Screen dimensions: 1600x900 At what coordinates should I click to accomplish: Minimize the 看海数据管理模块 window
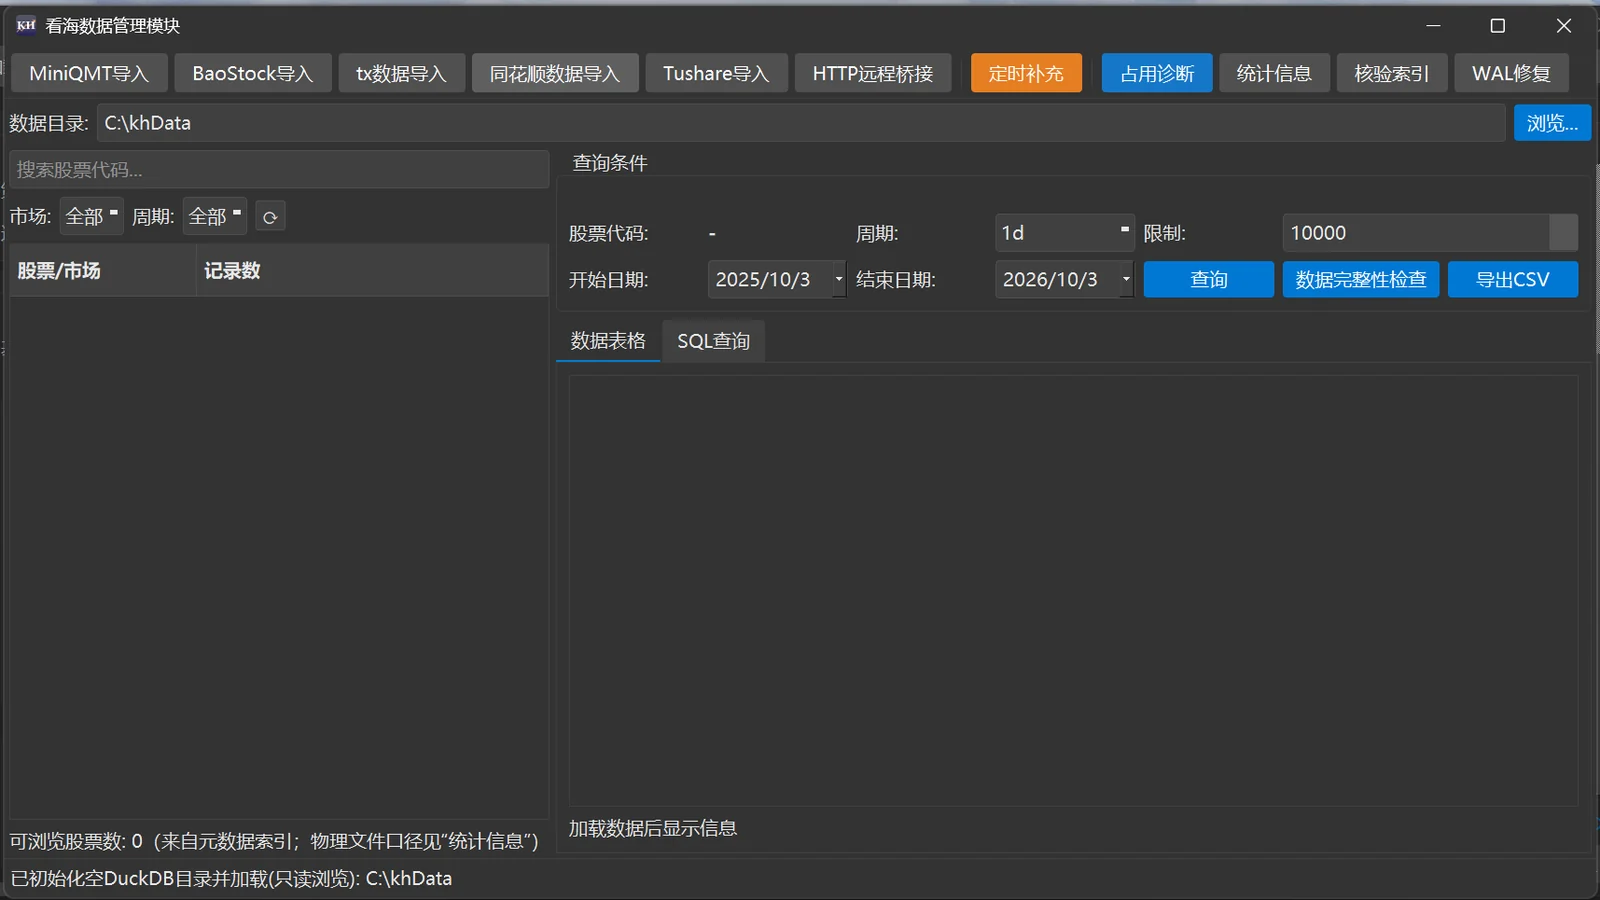1433,26
